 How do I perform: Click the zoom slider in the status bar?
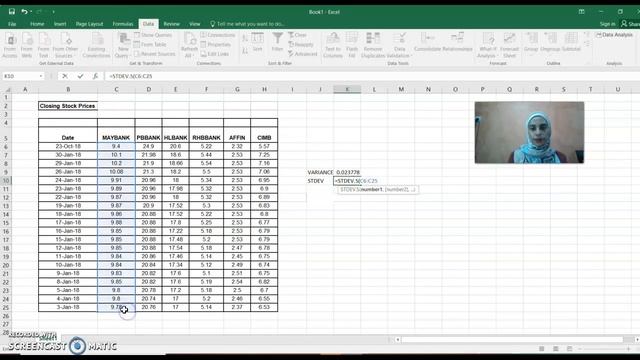click(x=604, y=349)
